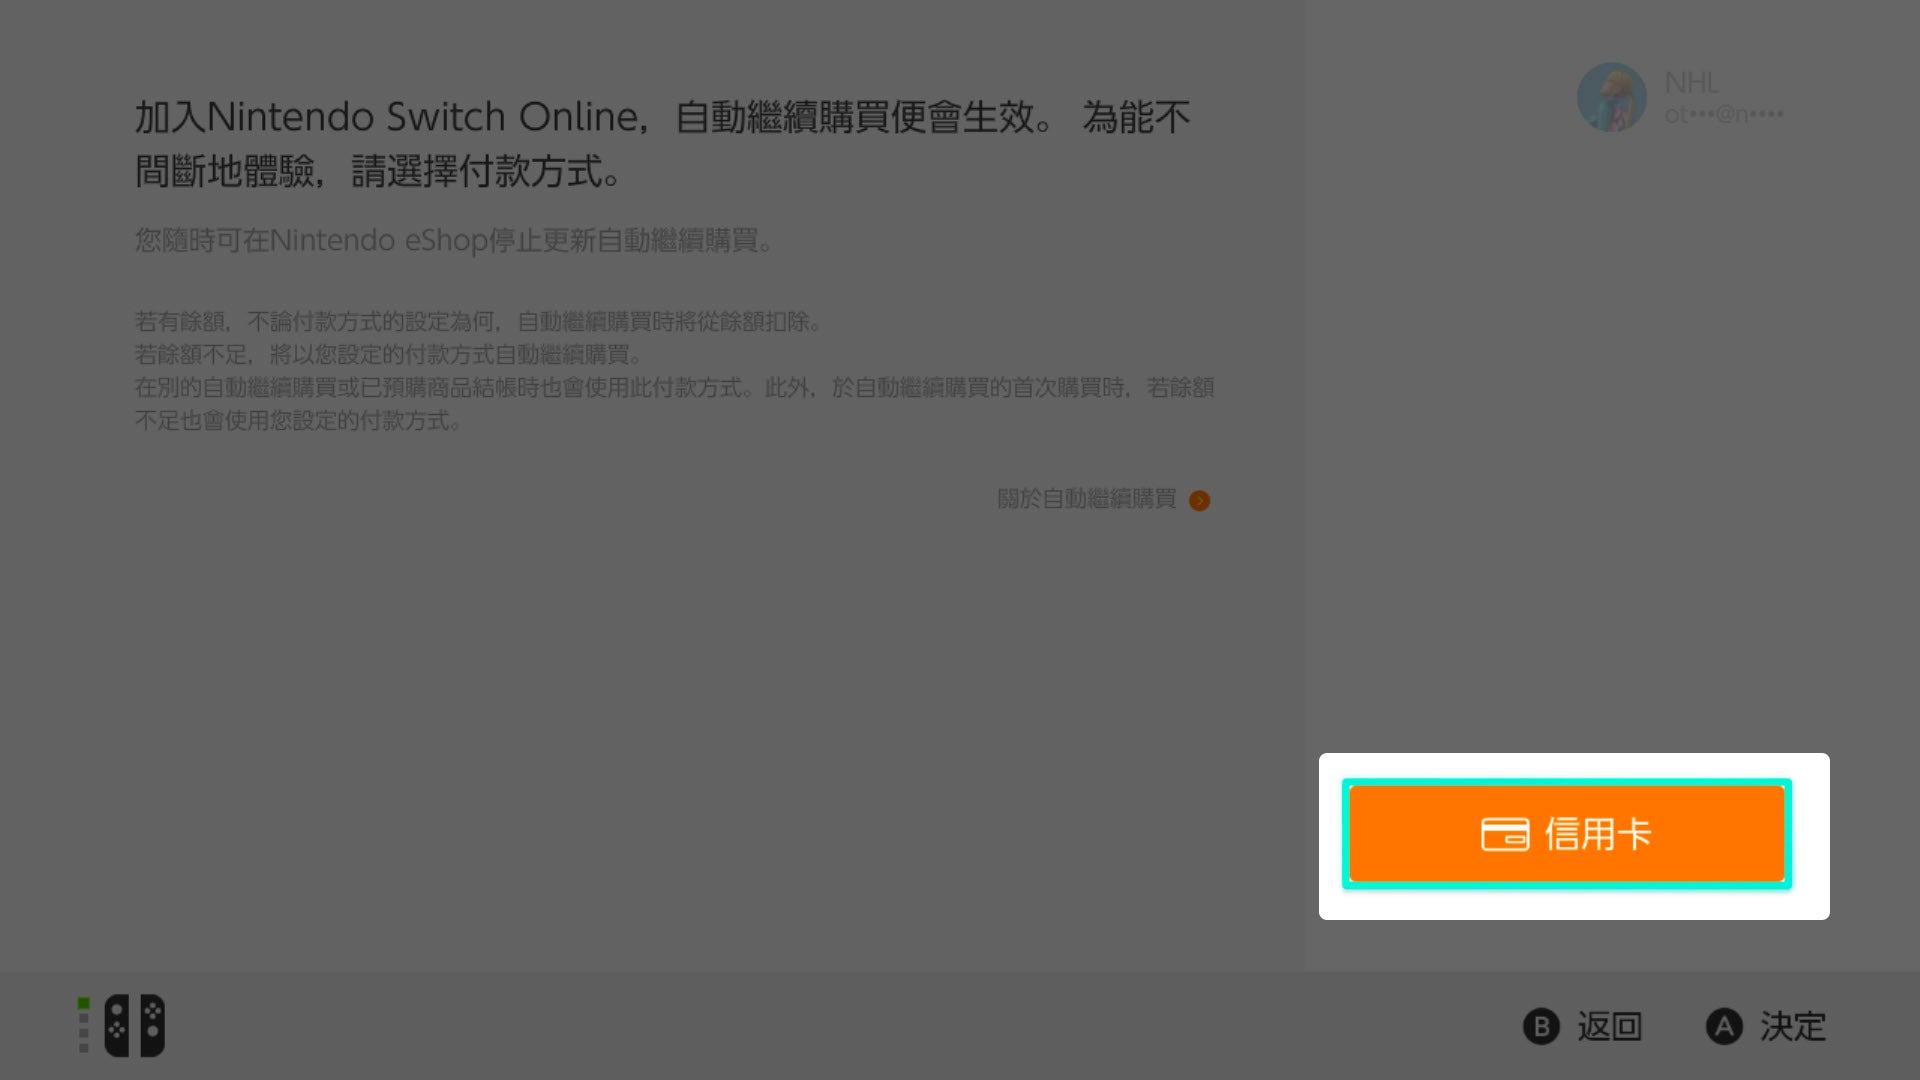Click the line starting 若有餘額
The image size is (1920, 1080).
pos(478,321)
